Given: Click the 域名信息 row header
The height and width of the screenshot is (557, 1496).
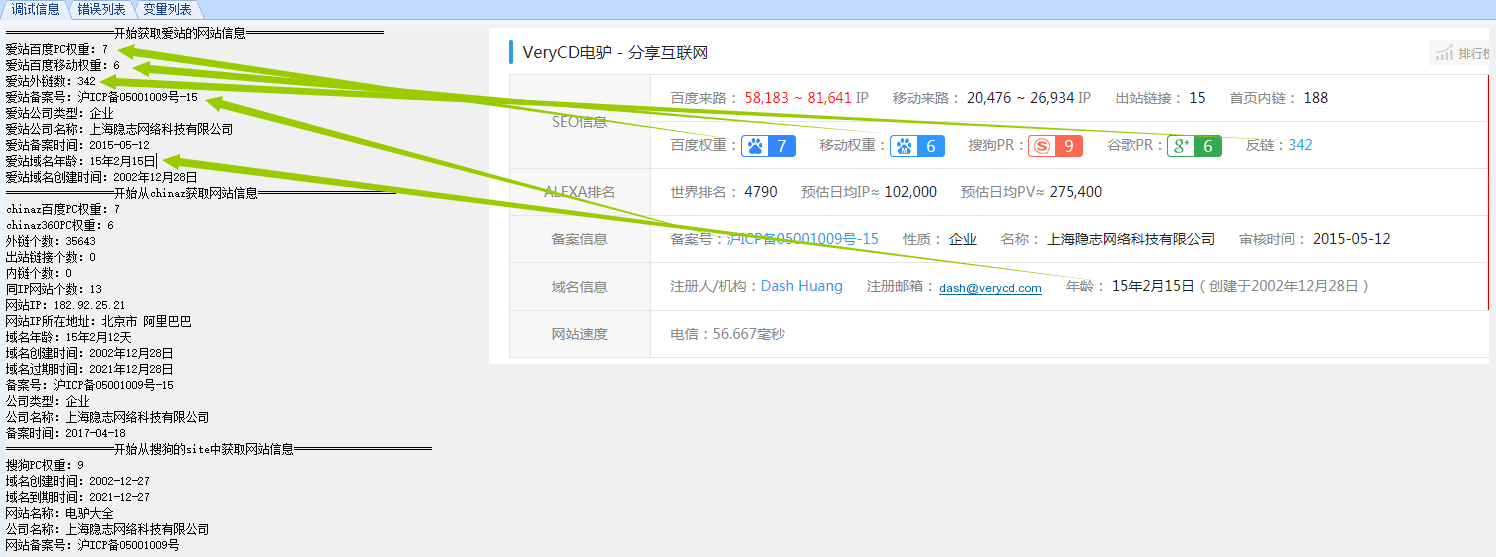Looking at the screenshot, I should click(579, 286).
